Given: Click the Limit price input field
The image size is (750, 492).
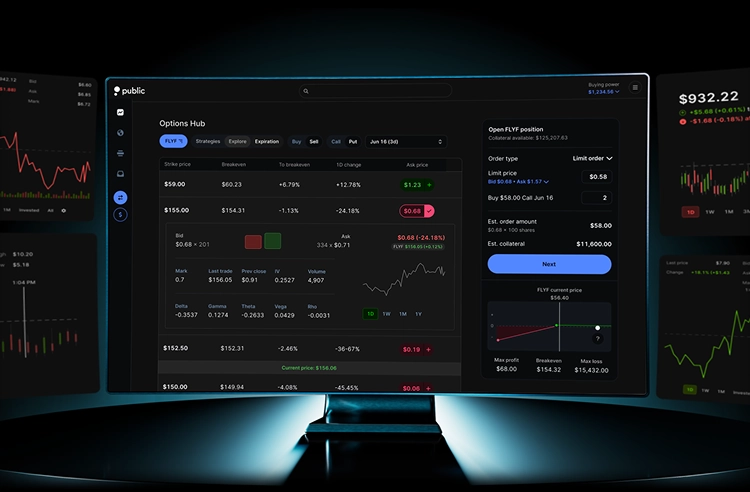Looking at the screenshot, I should [x=598, y=177].
